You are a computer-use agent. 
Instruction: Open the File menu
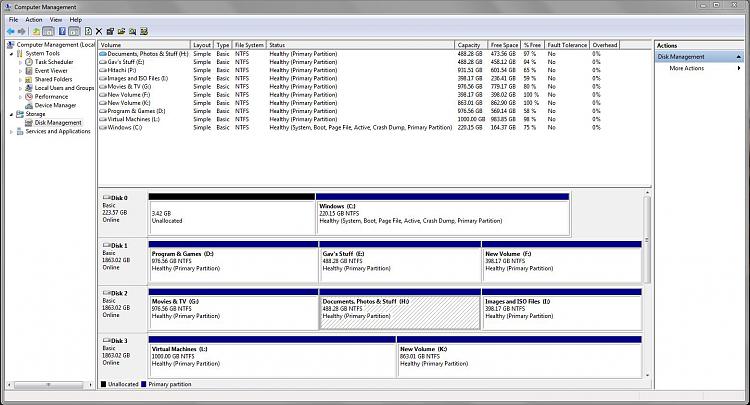click(13, 20)
